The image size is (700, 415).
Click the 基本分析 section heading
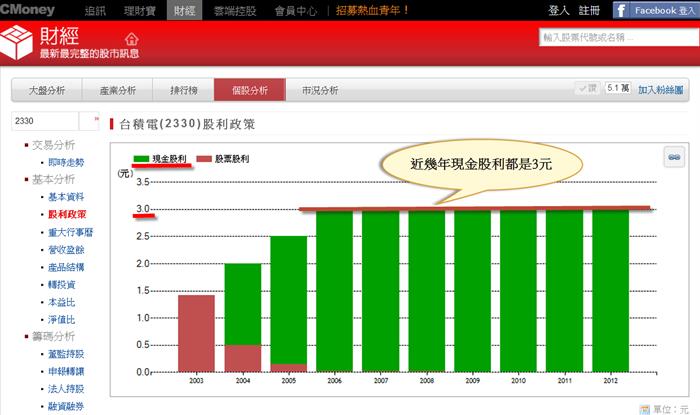click(x=53, y=179)
